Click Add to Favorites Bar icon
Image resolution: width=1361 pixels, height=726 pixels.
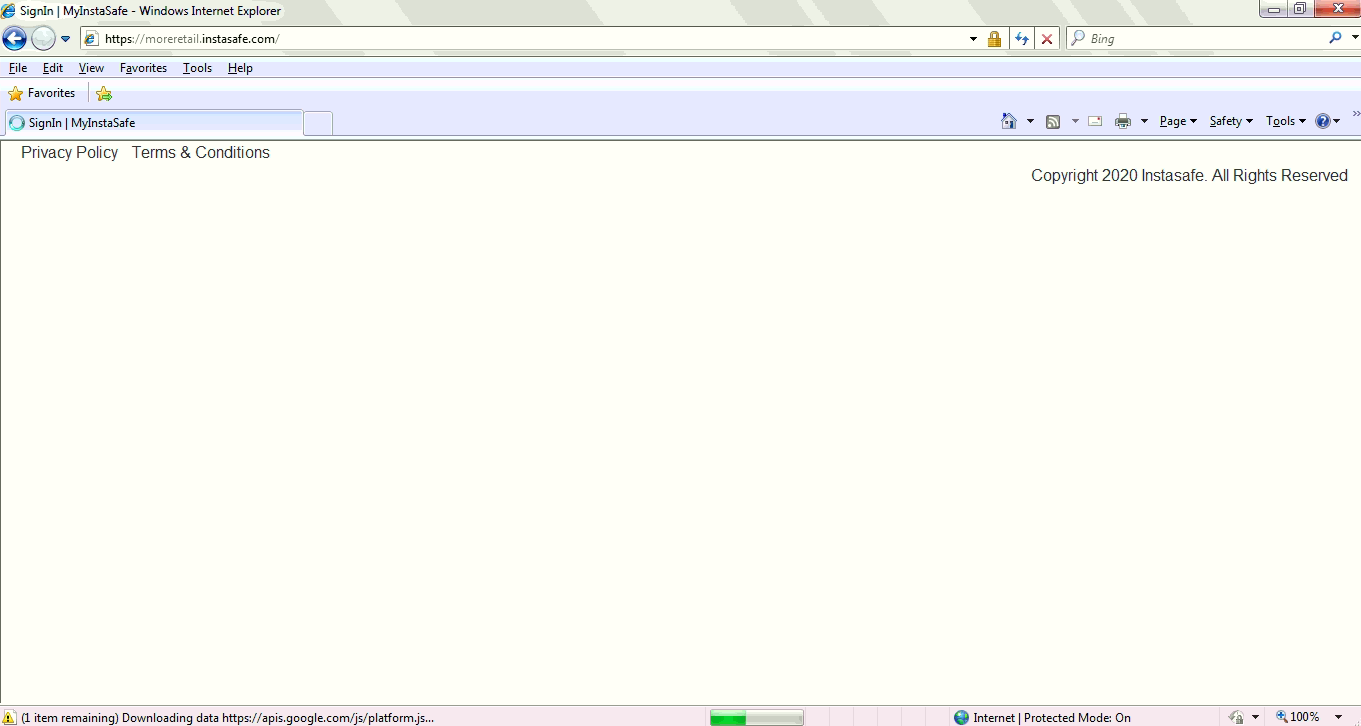point(104,93)
